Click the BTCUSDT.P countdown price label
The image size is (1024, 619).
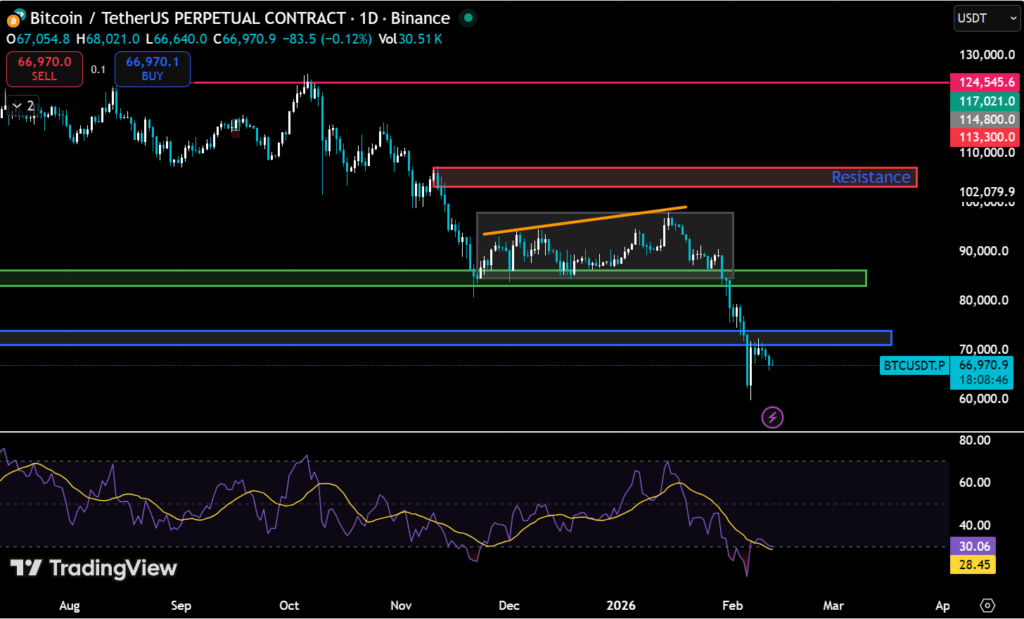(913, 366)
